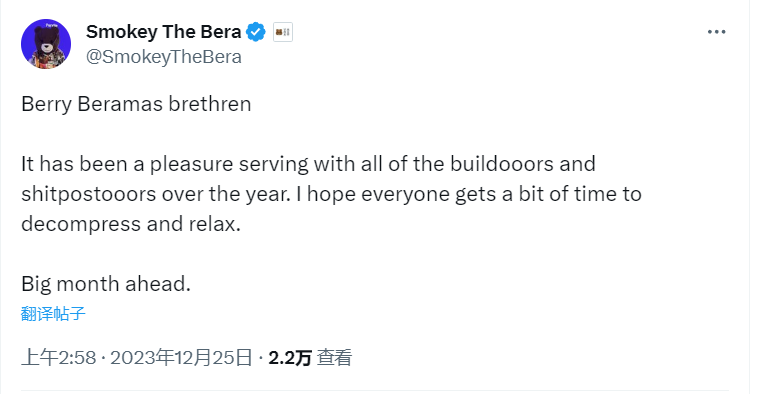Open Smokey The Bera's bear avatar
Viewport: 769px width, 394px height.
click(x=46, y=44)
